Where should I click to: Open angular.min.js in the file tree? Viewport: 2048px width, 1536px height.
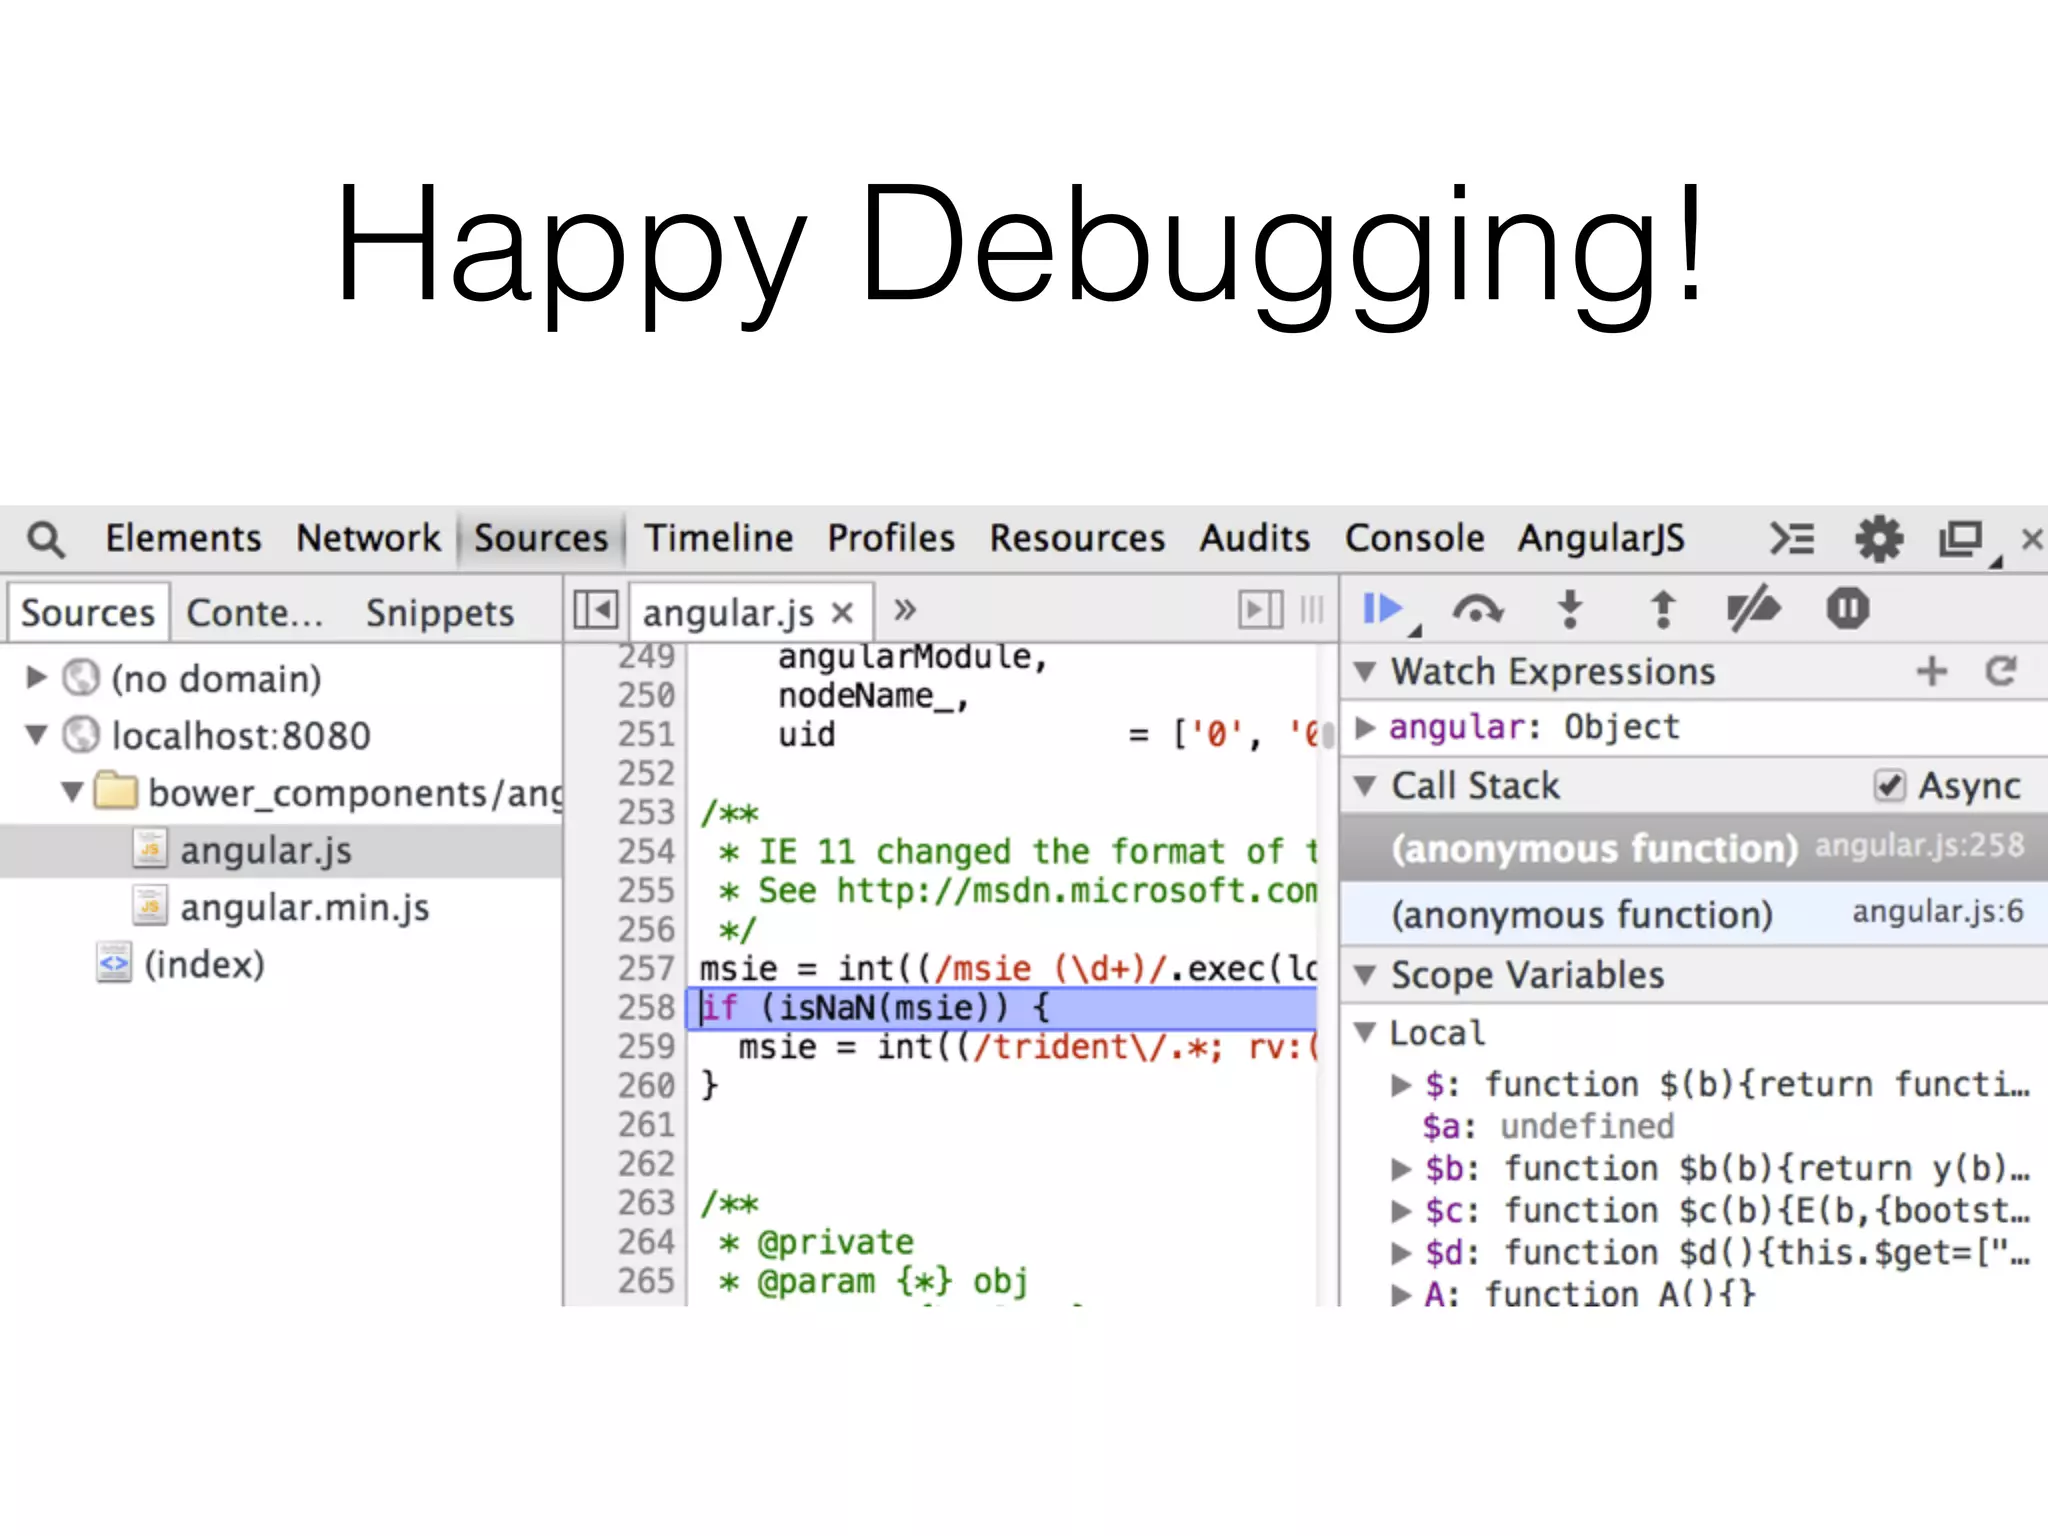(x=304, y=907)
